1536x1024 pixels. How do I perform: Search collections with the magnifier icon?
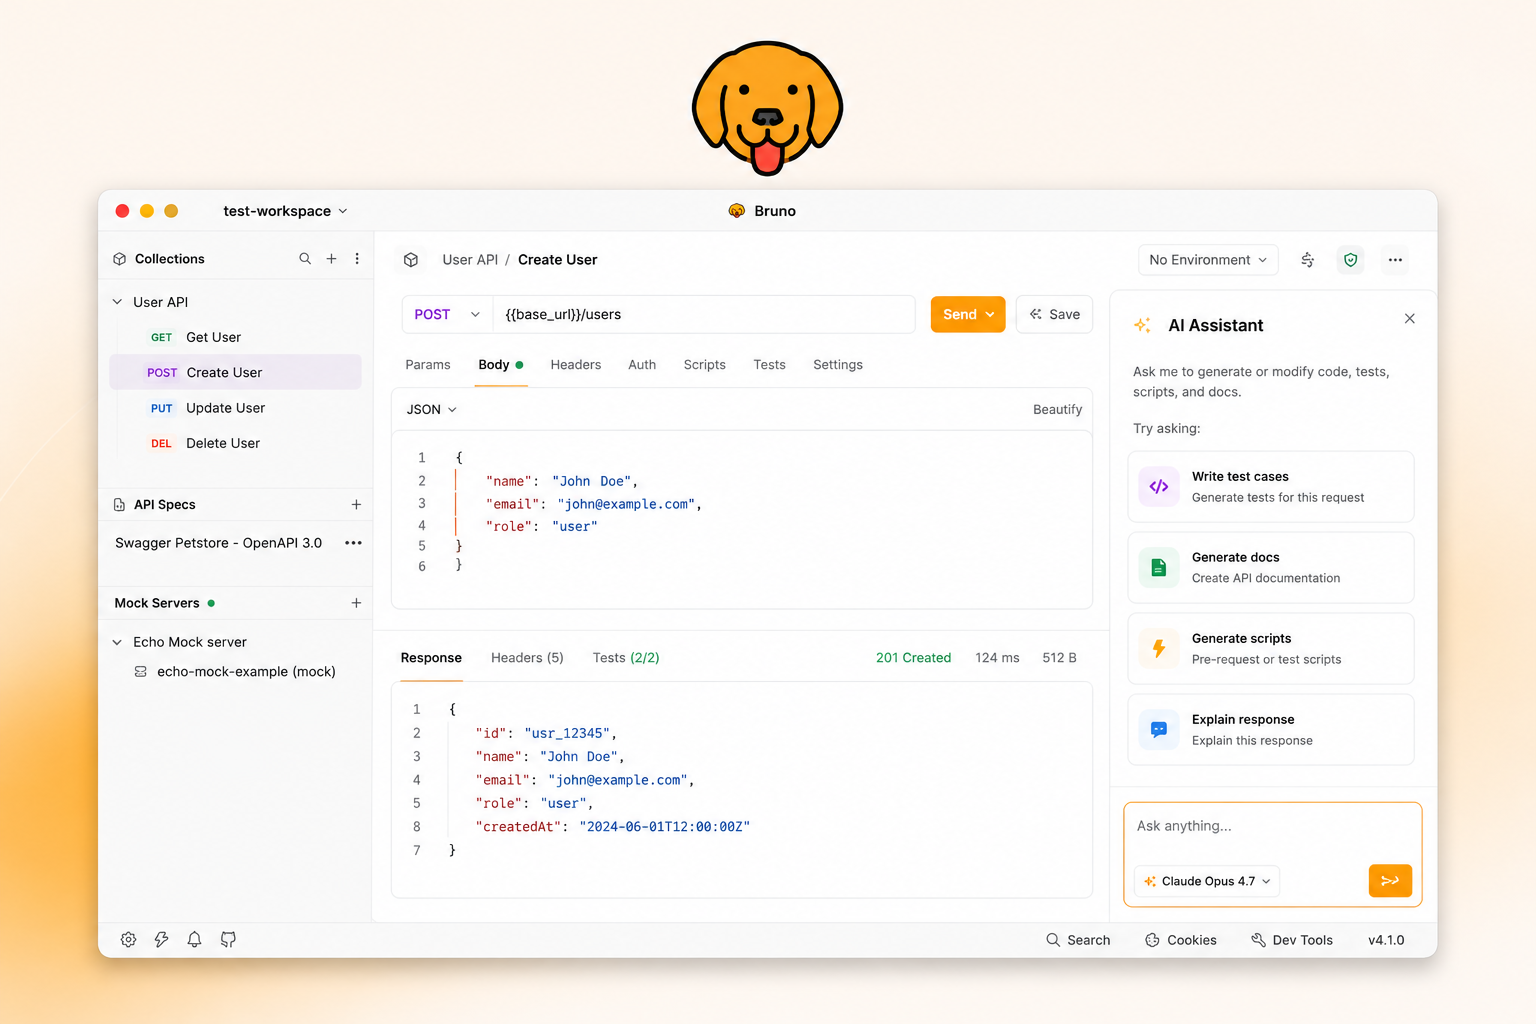305,258
